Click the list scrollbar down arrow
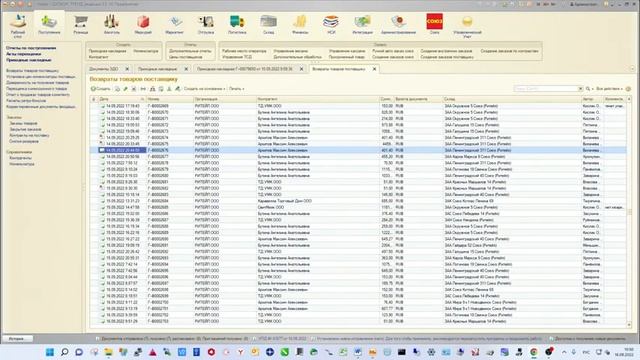Viewport: 640px width, 360px height. coord(629,324)
